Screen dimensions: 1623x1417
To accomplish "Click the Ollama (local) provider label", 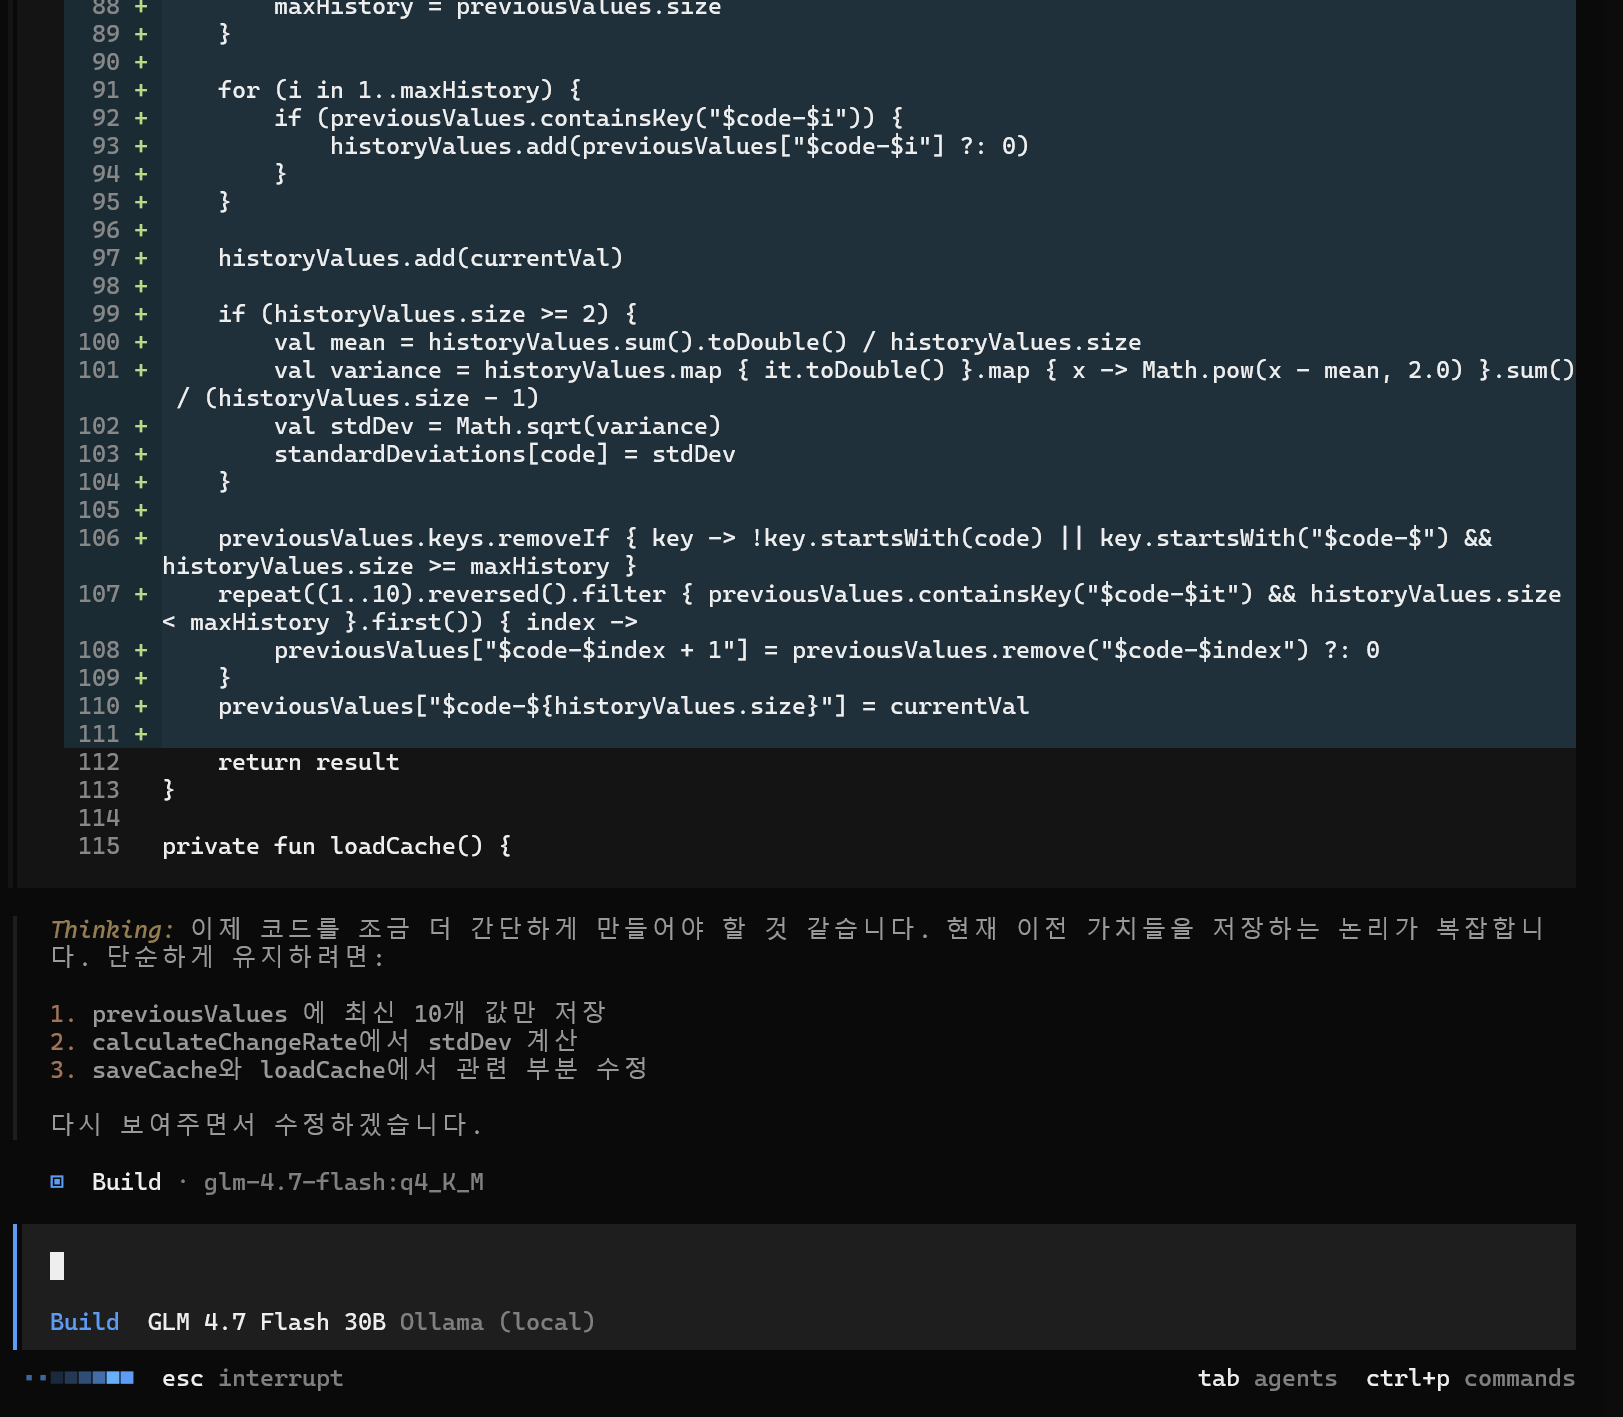I will pos(497,1322).
